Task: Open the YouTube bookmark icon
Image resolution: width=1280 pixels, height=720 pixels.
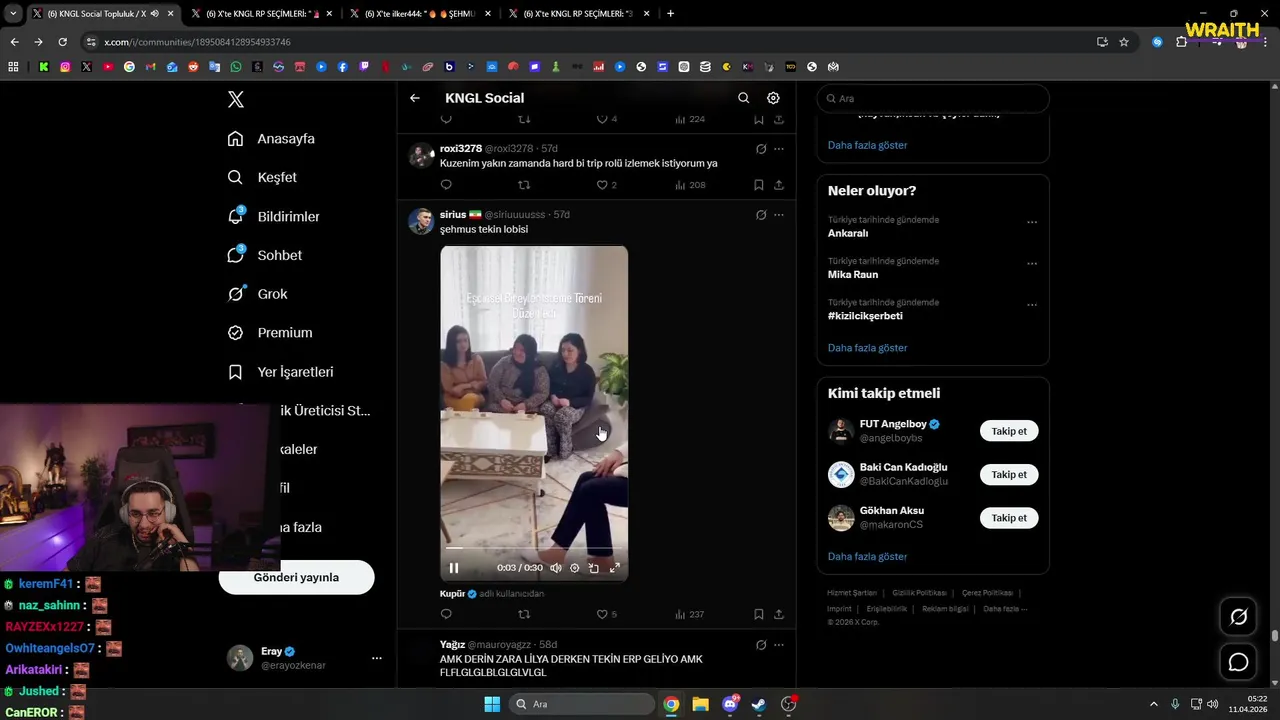Action: click(x=108, y=67)
